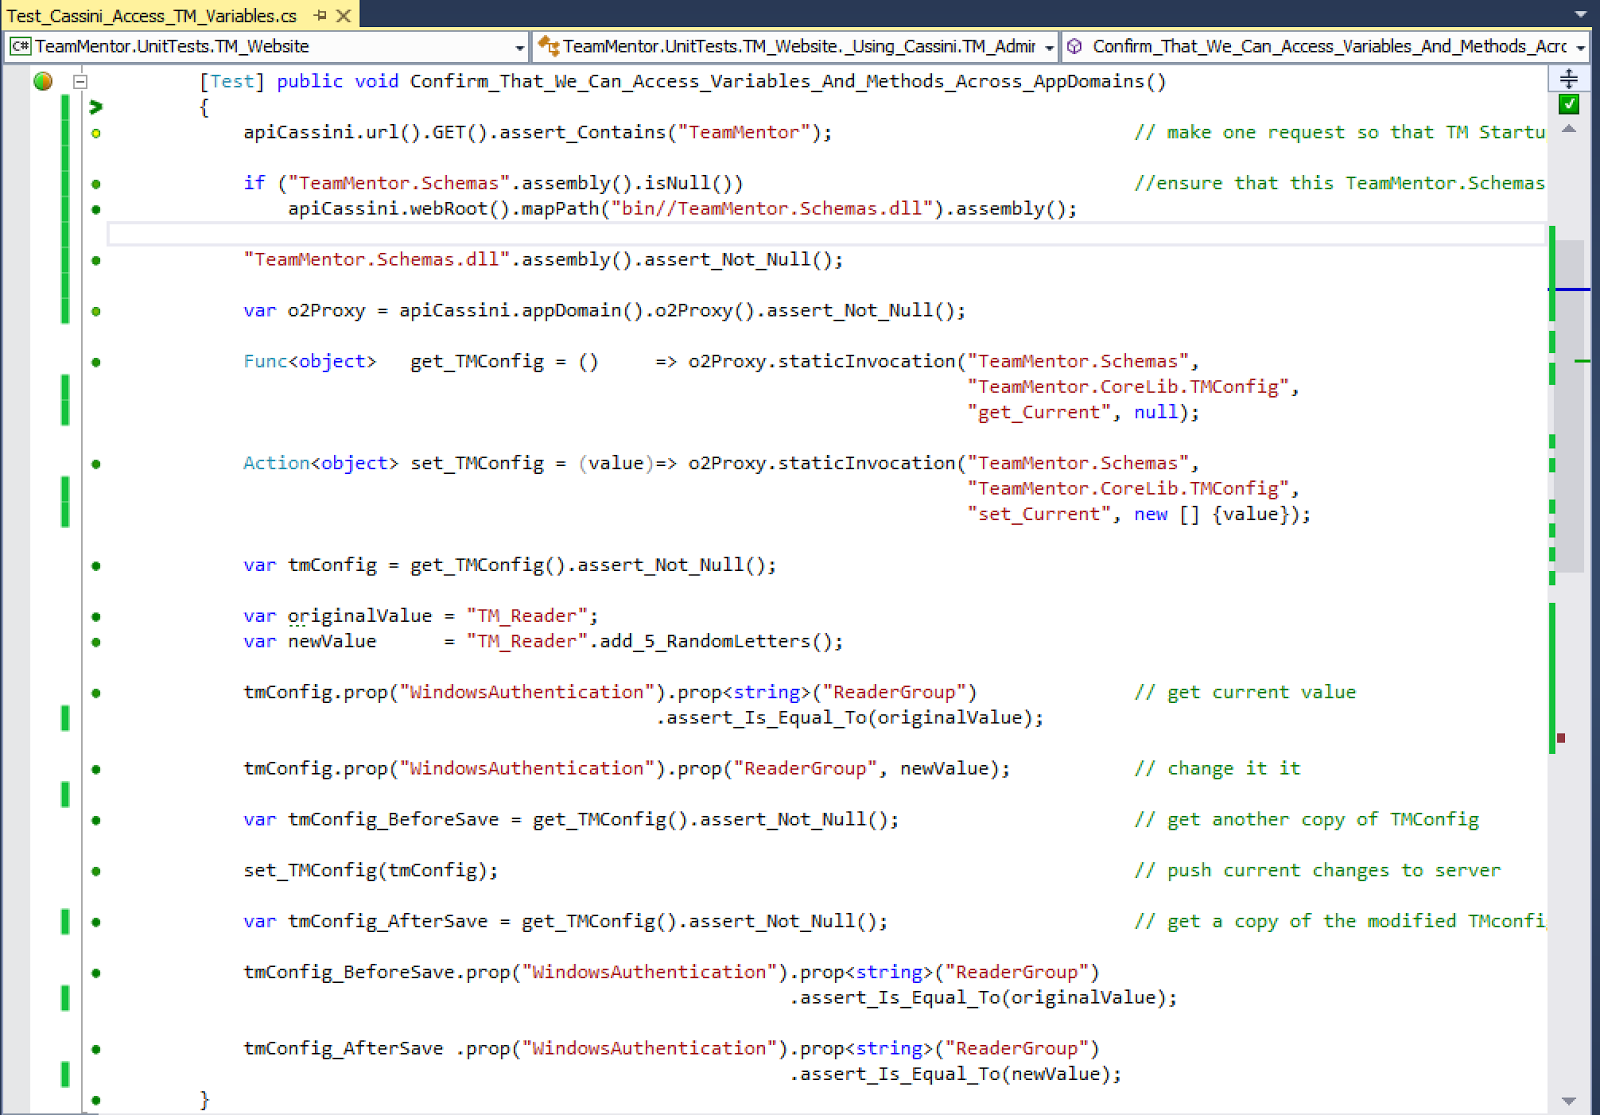Click the pin icon on the file tab
The width and height of the screenshot is (1600, 1115).
point(320,16)
